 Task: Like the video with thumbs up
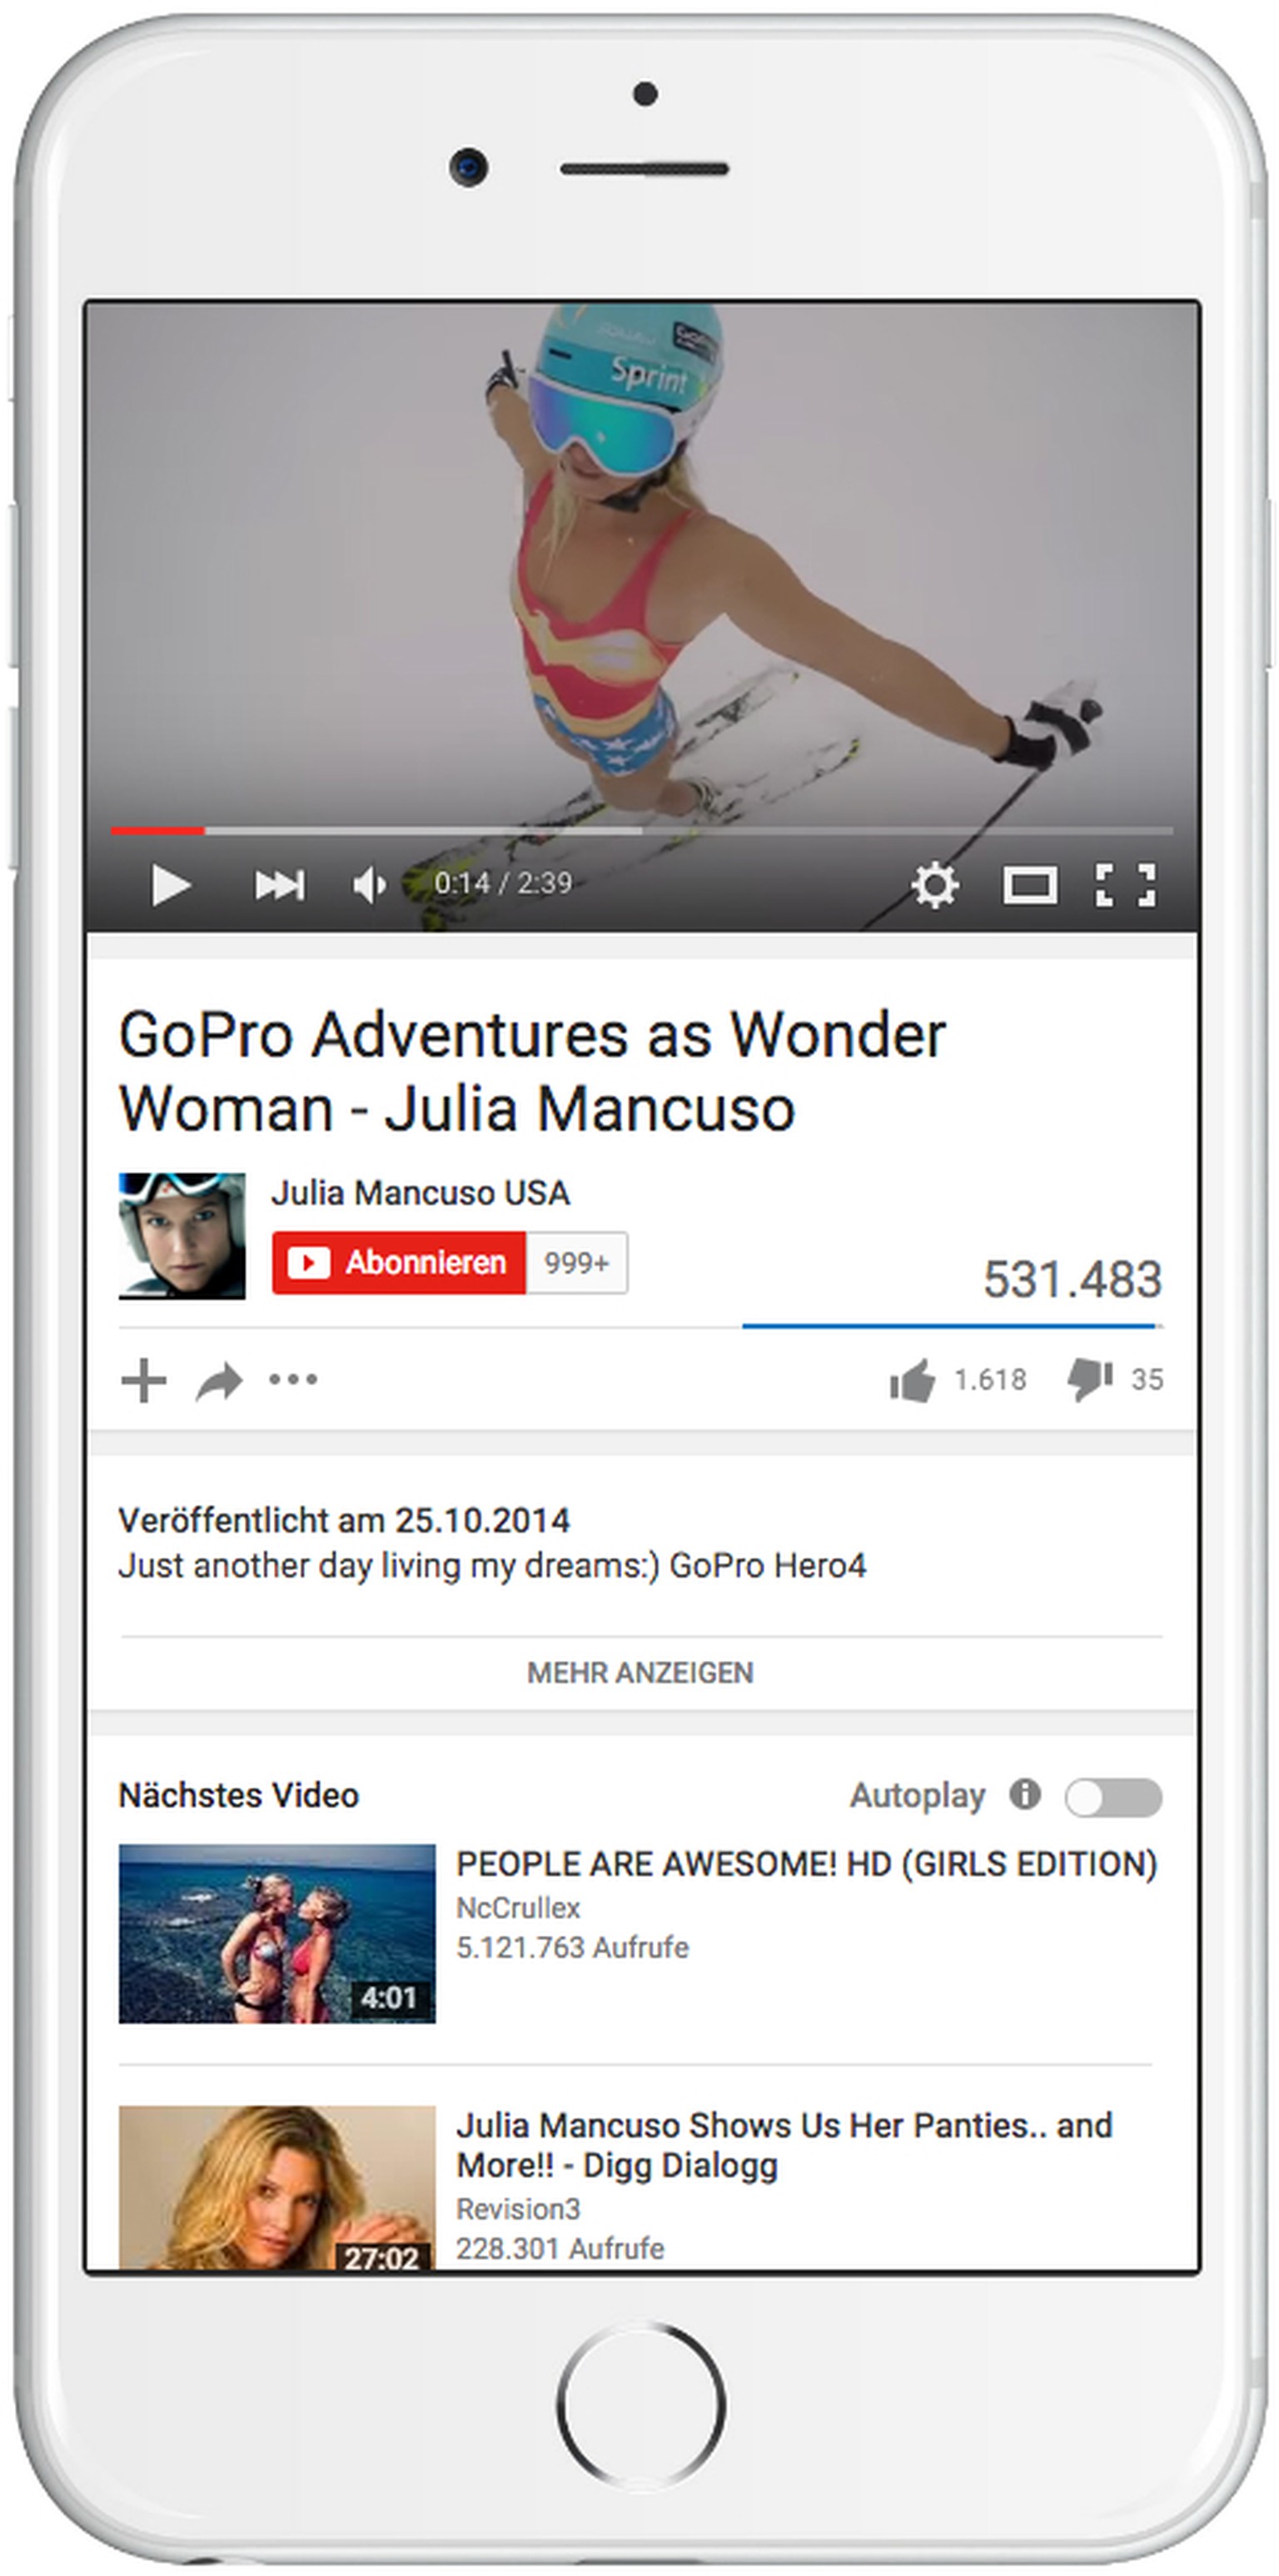(912, 1380)
